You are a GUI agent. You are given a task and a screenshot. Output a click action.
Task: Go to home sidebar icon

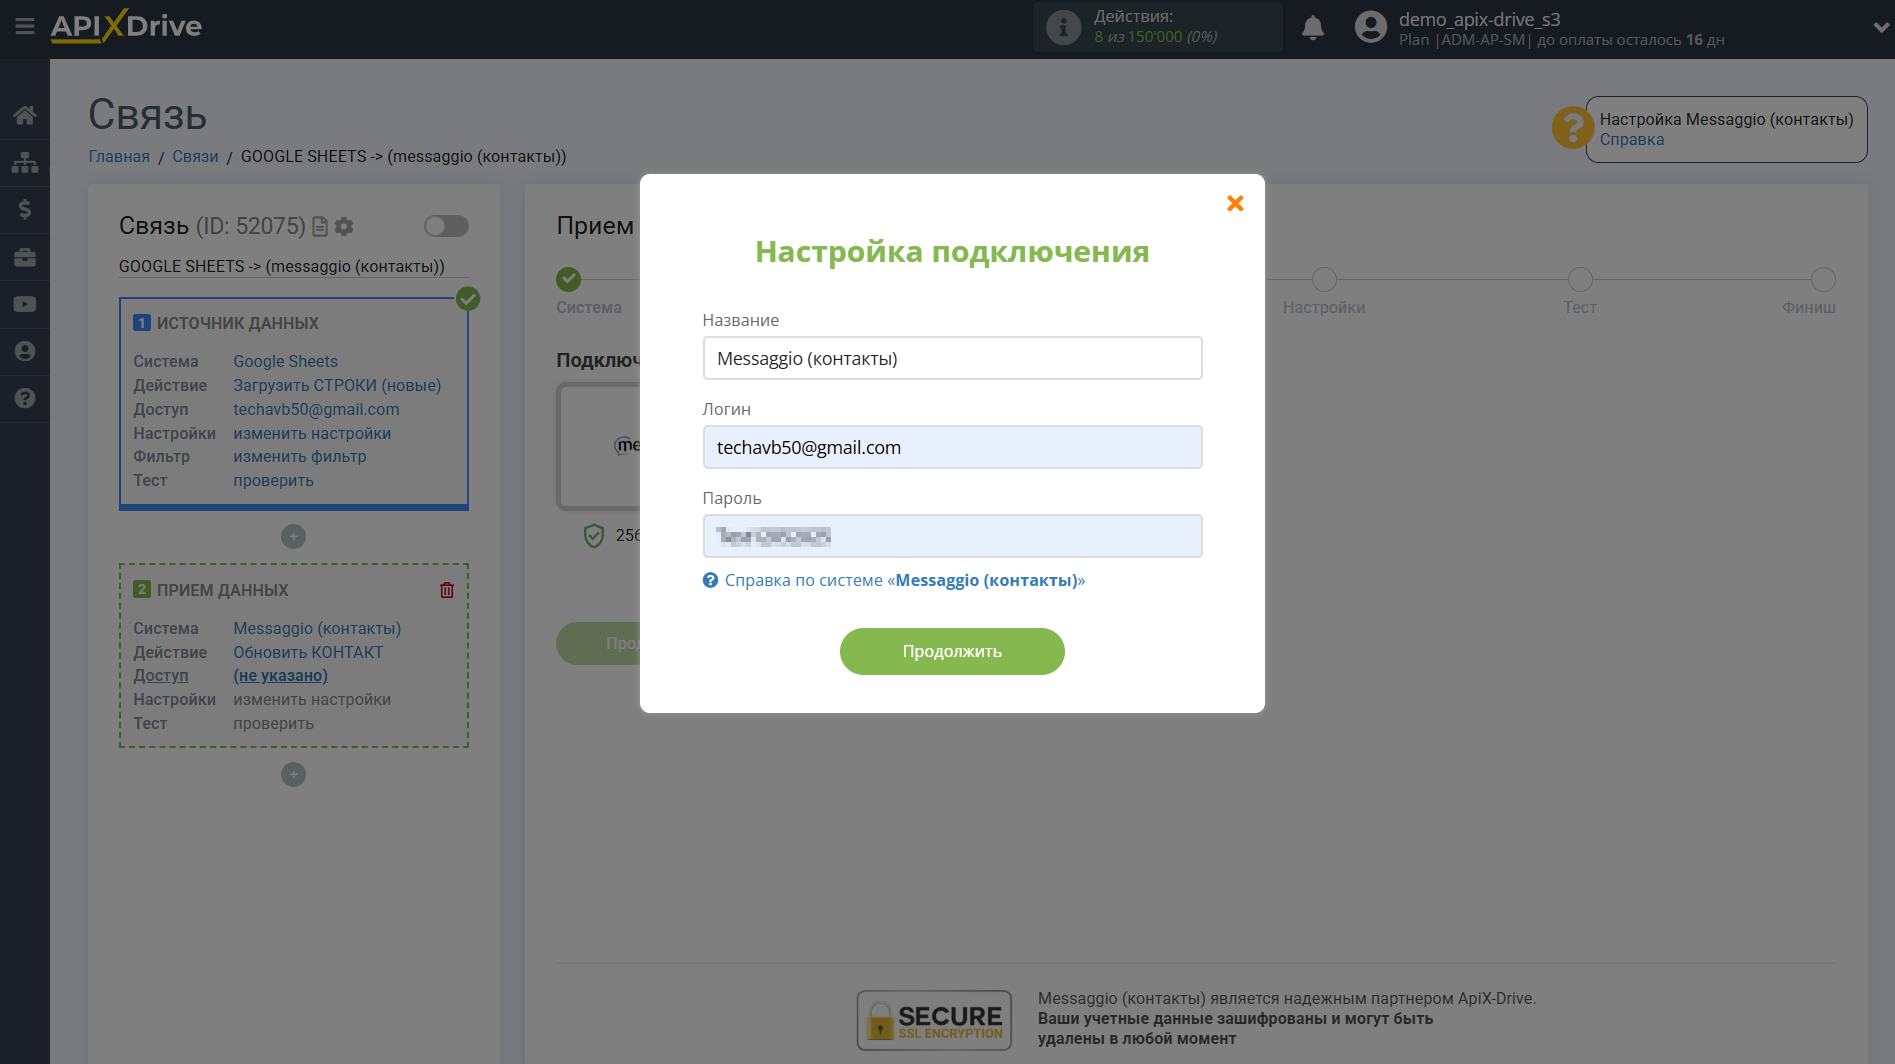pyautogui.click(x=24, y=115)
